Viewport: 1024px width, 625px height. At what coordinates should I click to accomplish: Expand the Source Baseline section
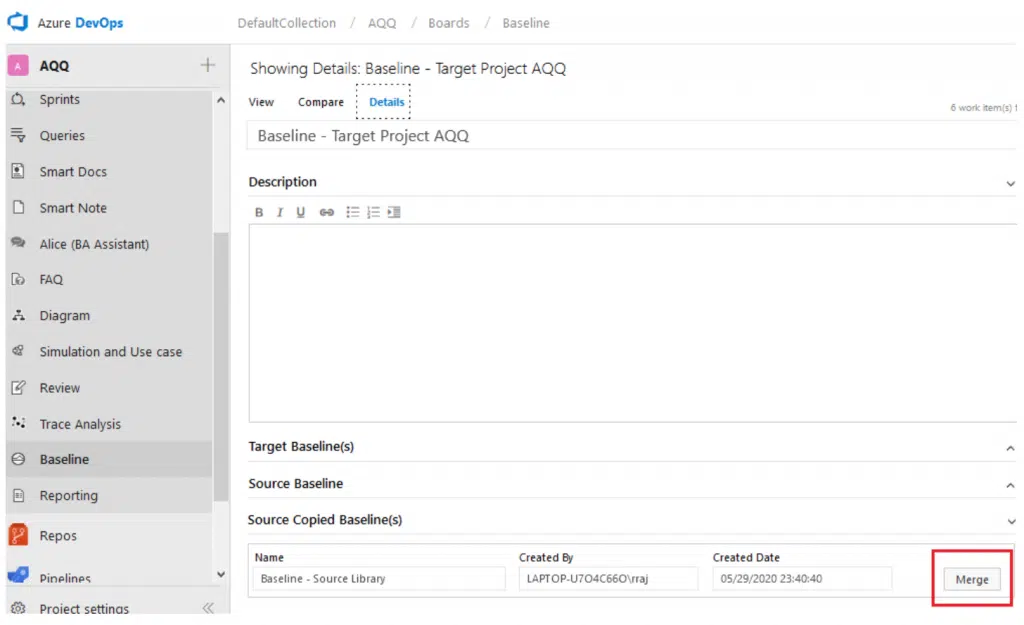1010,485
